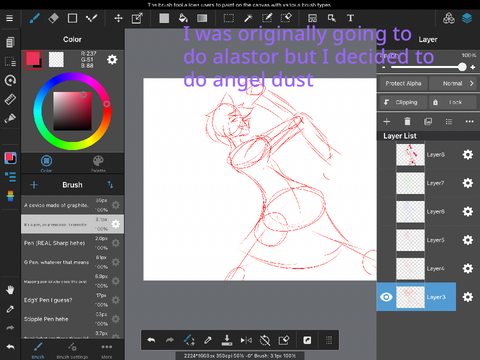Reset canvas rotation in bottom bar

(x=265, y=340)
